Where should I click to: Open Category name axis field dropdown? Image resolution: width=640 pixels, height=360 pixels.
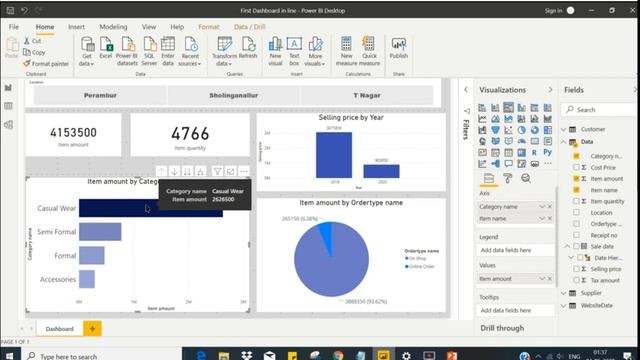(x=542, y=207)
